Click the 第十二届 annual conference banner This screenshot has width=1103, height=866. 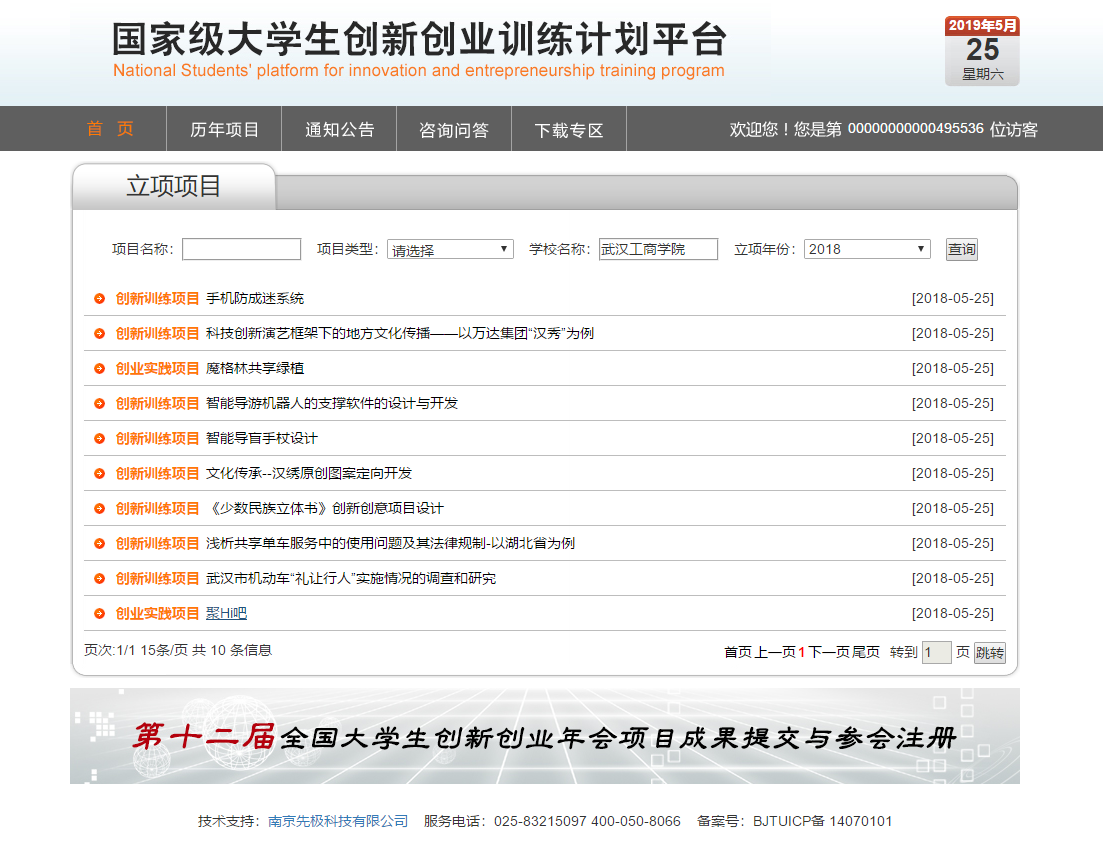(545, 736)
